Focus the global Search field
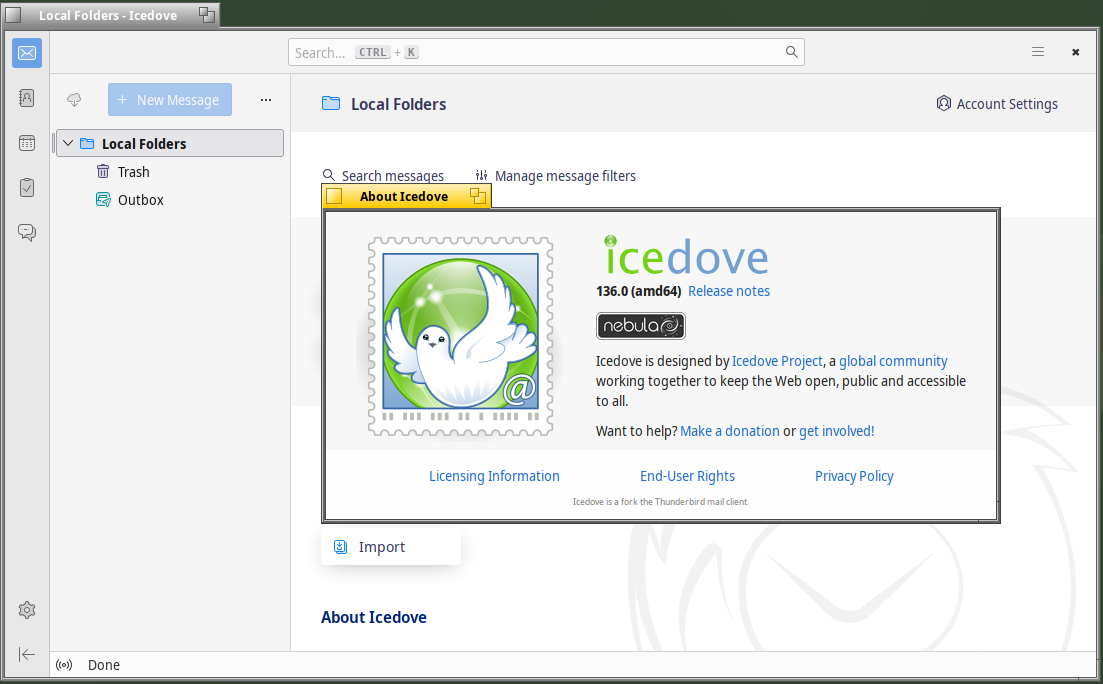The height and width of the screenshot is (684, 1103). 546,52
